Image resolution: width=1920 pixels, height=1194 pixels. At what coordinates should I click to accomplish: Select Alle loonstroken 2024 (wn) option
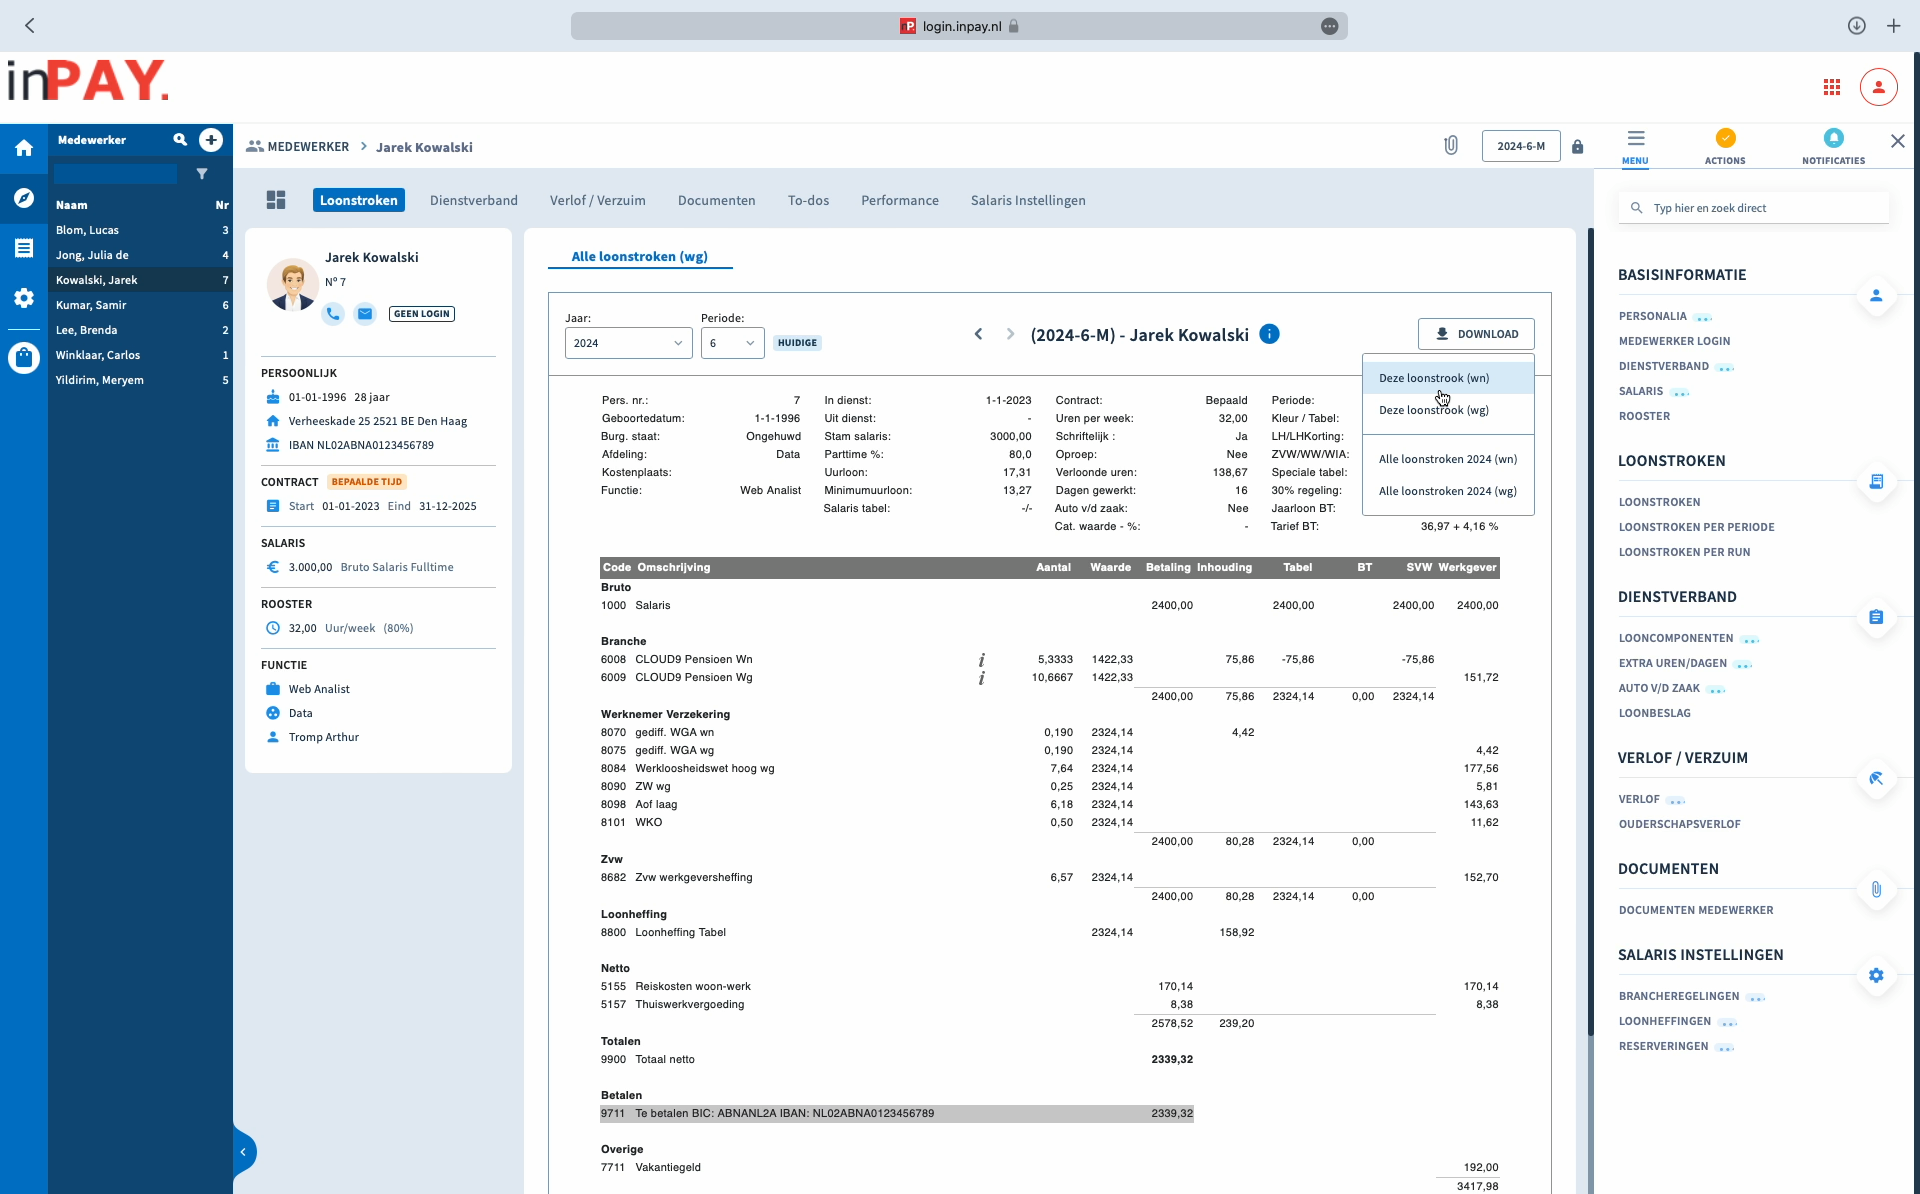coord(1448,459)
